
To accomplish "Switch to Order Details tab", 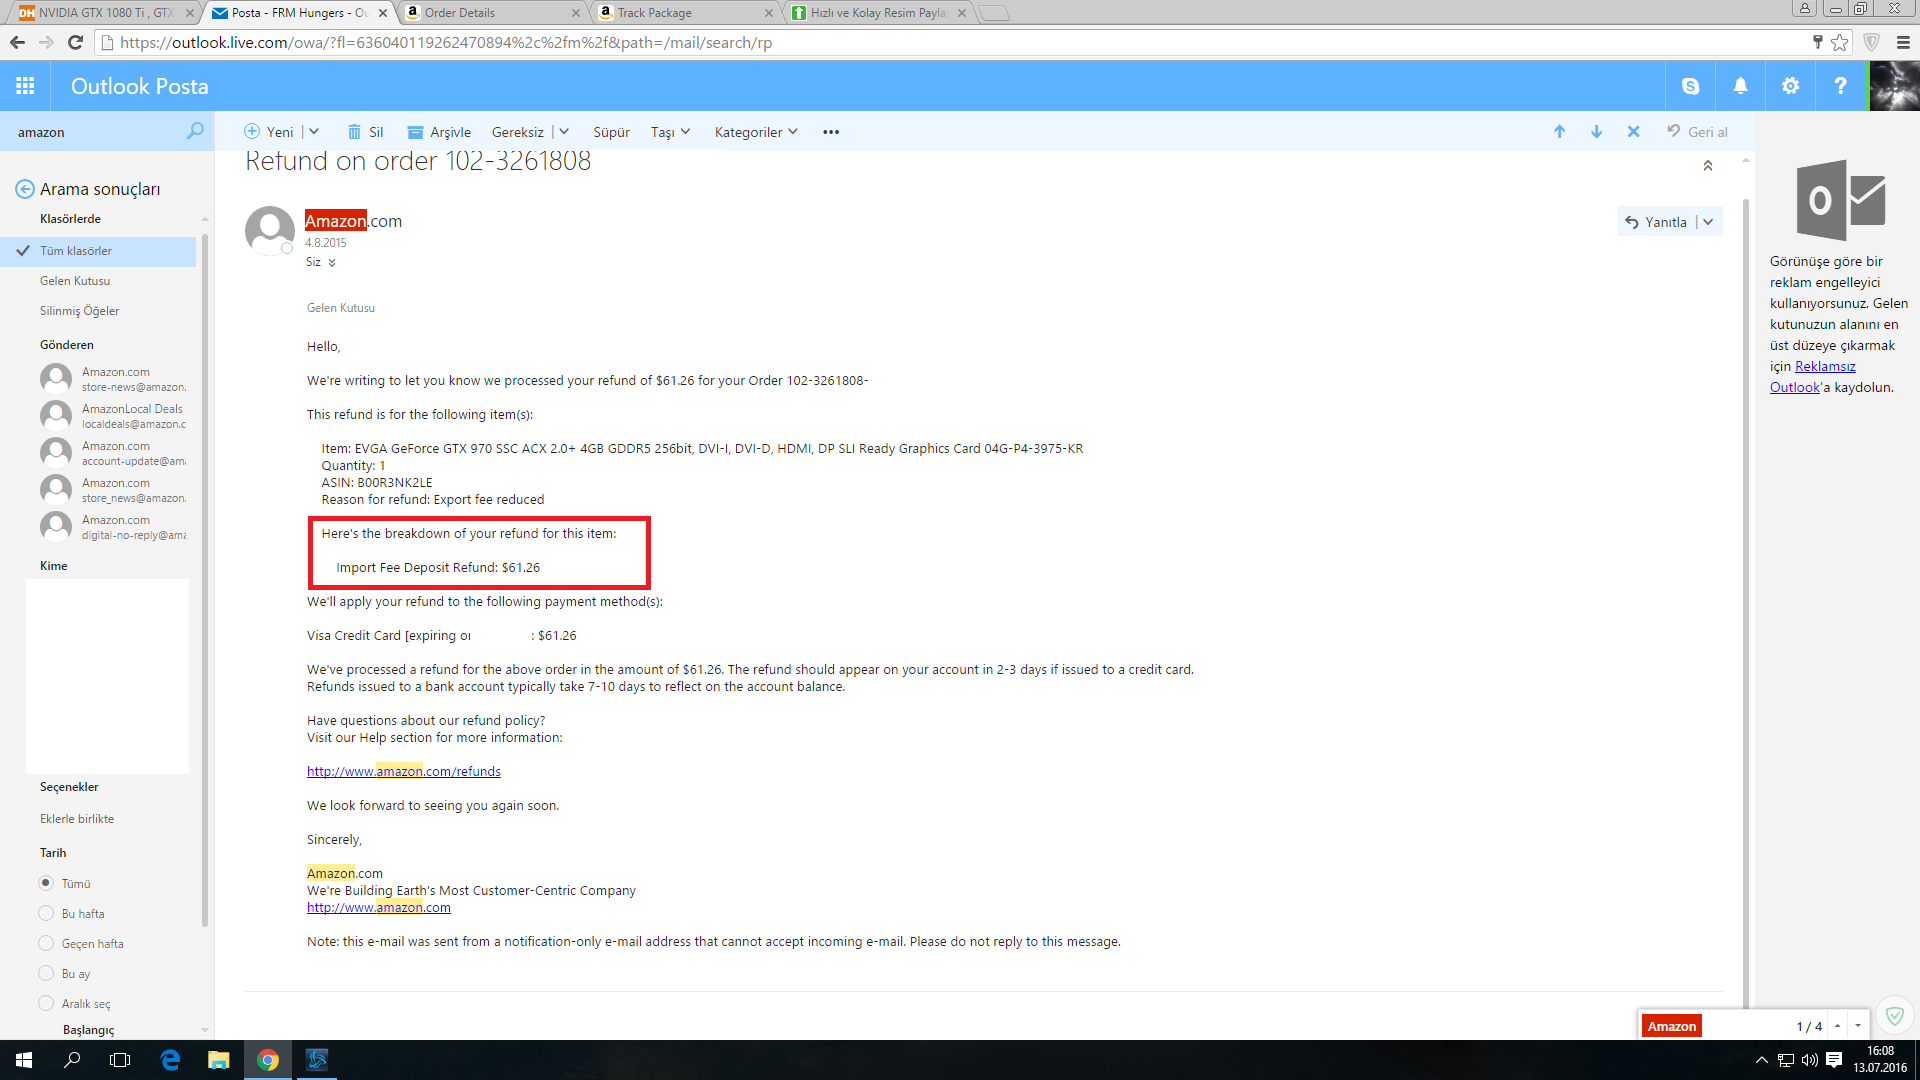I will [490, 13].
